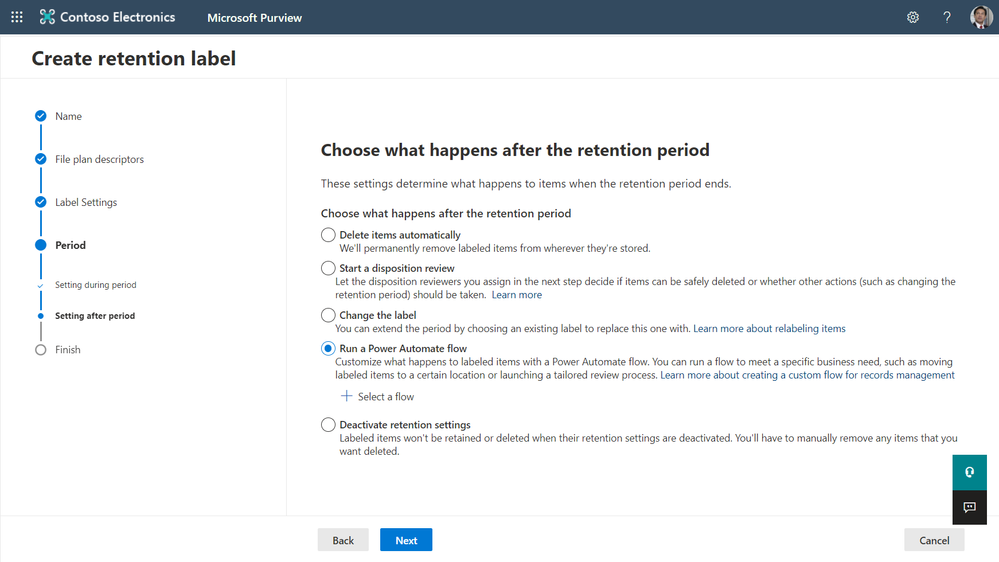This screenshot has height=562, width=999.
Task: Open Learn more about relabeling items link
Action: click(x=769, y=328)
